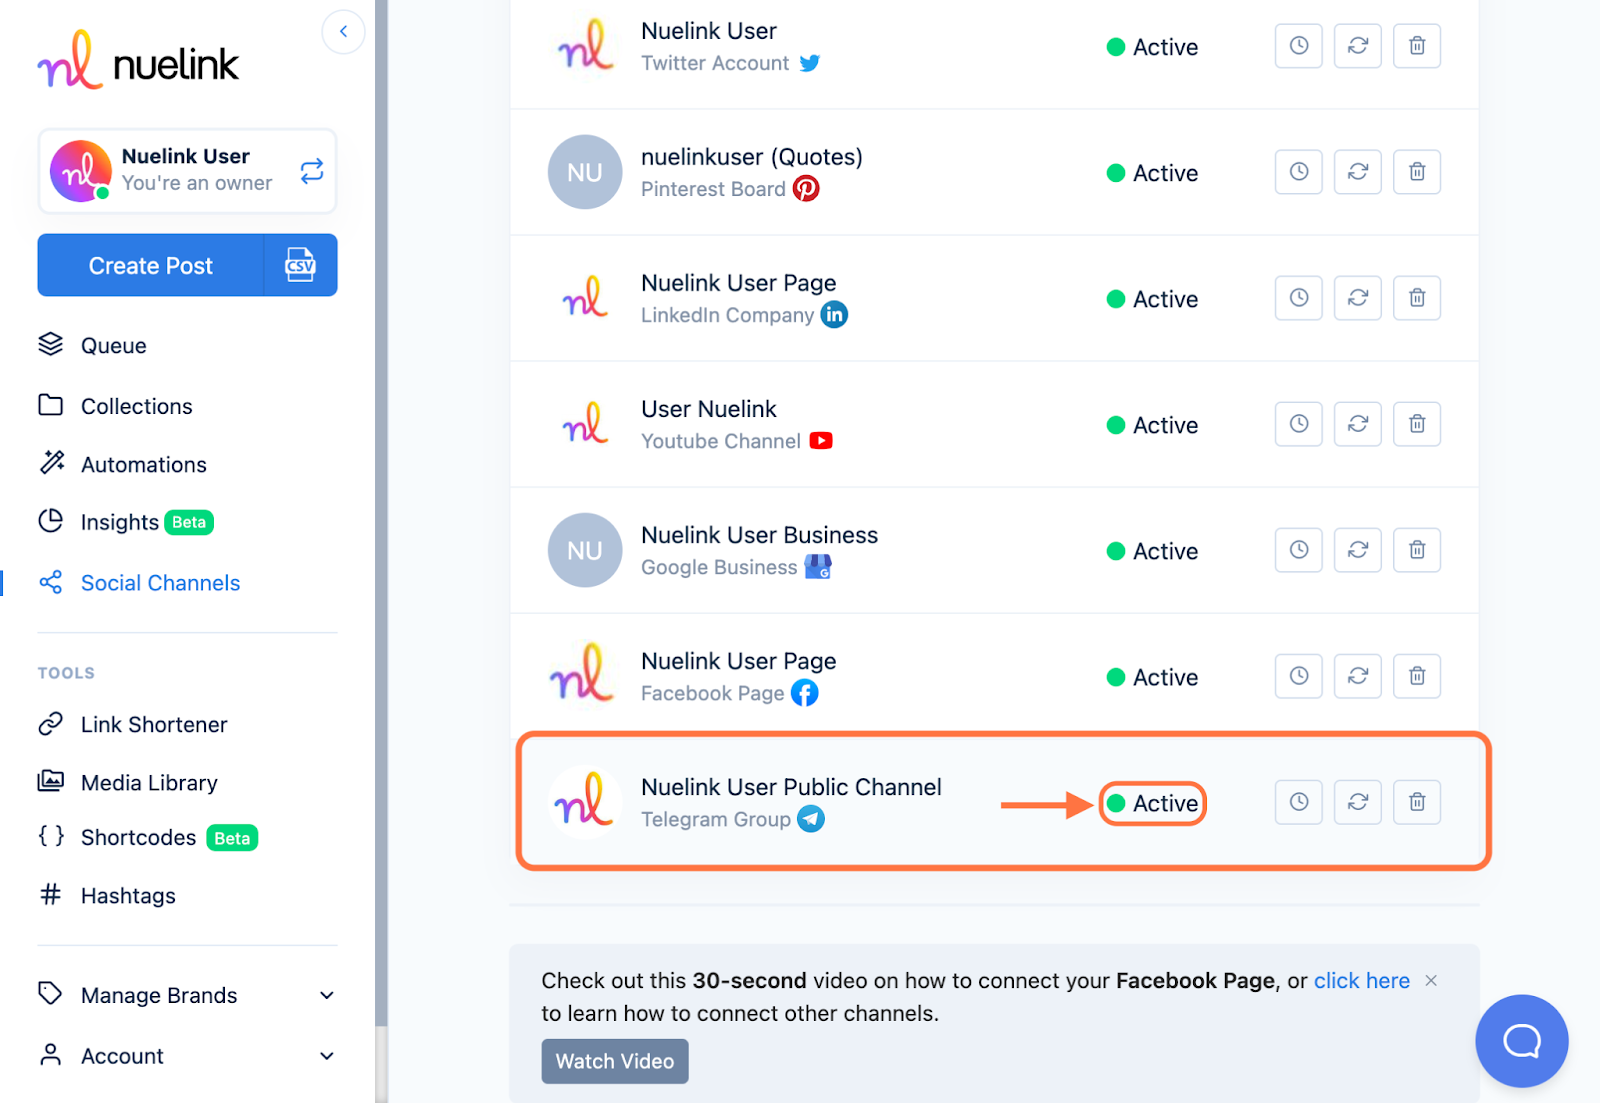The height and width of the screenshot is (1103, 1600).
Task: Click the Watch Video button
Action: coord(615,1061)
